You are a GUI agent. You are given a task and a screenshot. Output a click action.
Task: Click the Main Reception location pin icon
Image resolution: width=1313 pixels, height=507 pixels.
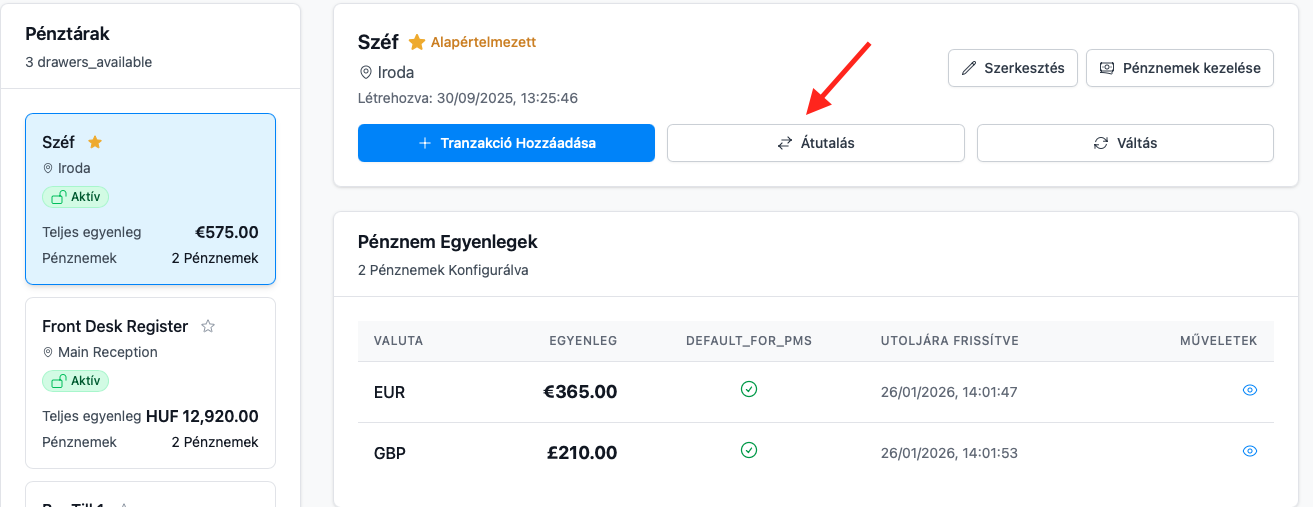(48, 353)
